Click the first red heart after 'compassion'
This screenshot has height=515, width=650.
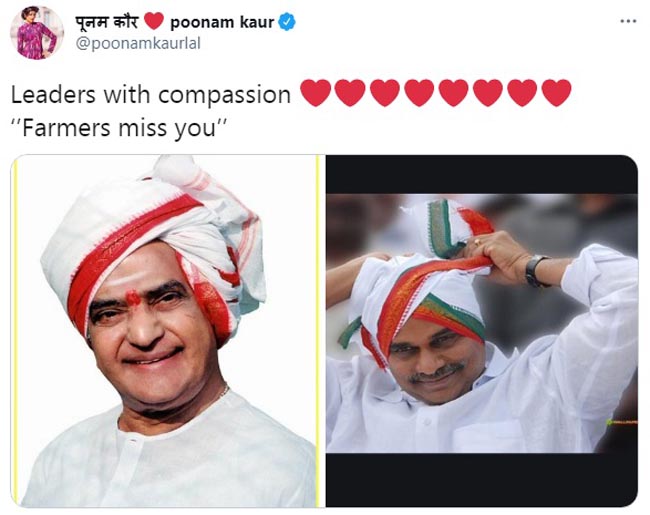pyautogui.click(x=315, y=93)
